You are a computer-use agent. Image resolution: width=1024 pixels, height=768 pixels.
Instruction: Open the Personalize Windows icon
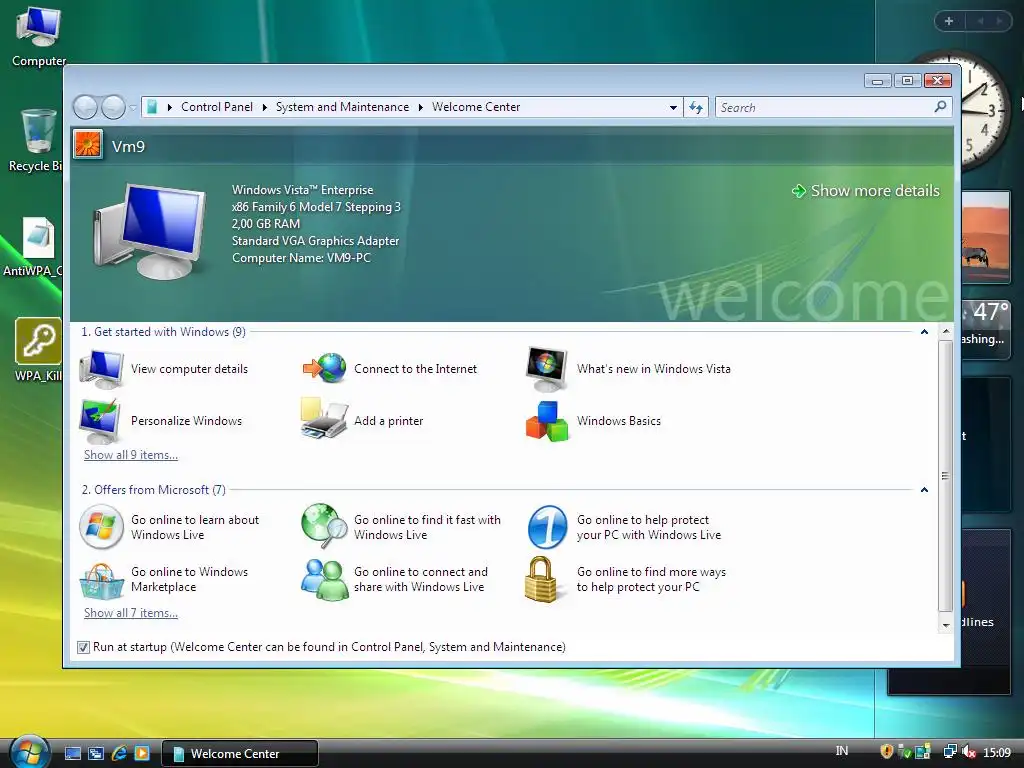pyautogui.click(x=100, y=421)
